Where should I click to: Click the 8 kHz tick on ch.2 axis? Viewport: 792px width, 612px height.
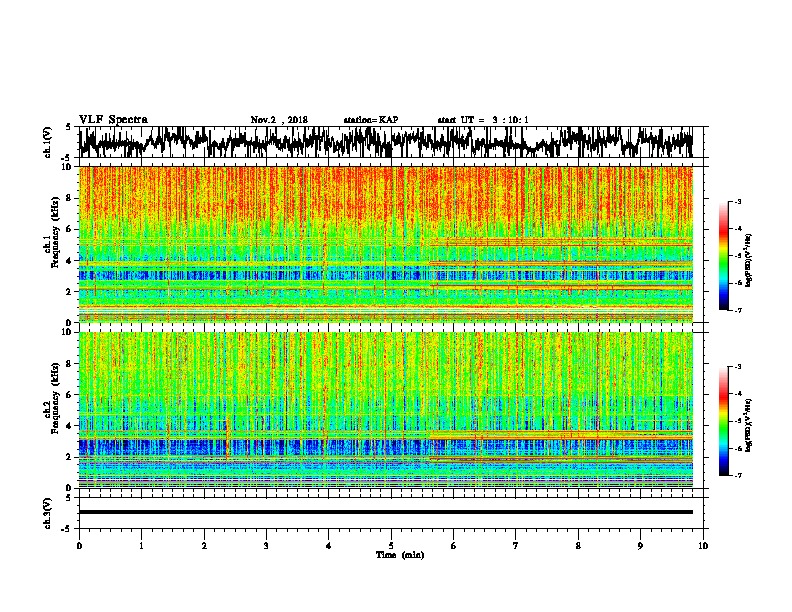pos(69,364)
